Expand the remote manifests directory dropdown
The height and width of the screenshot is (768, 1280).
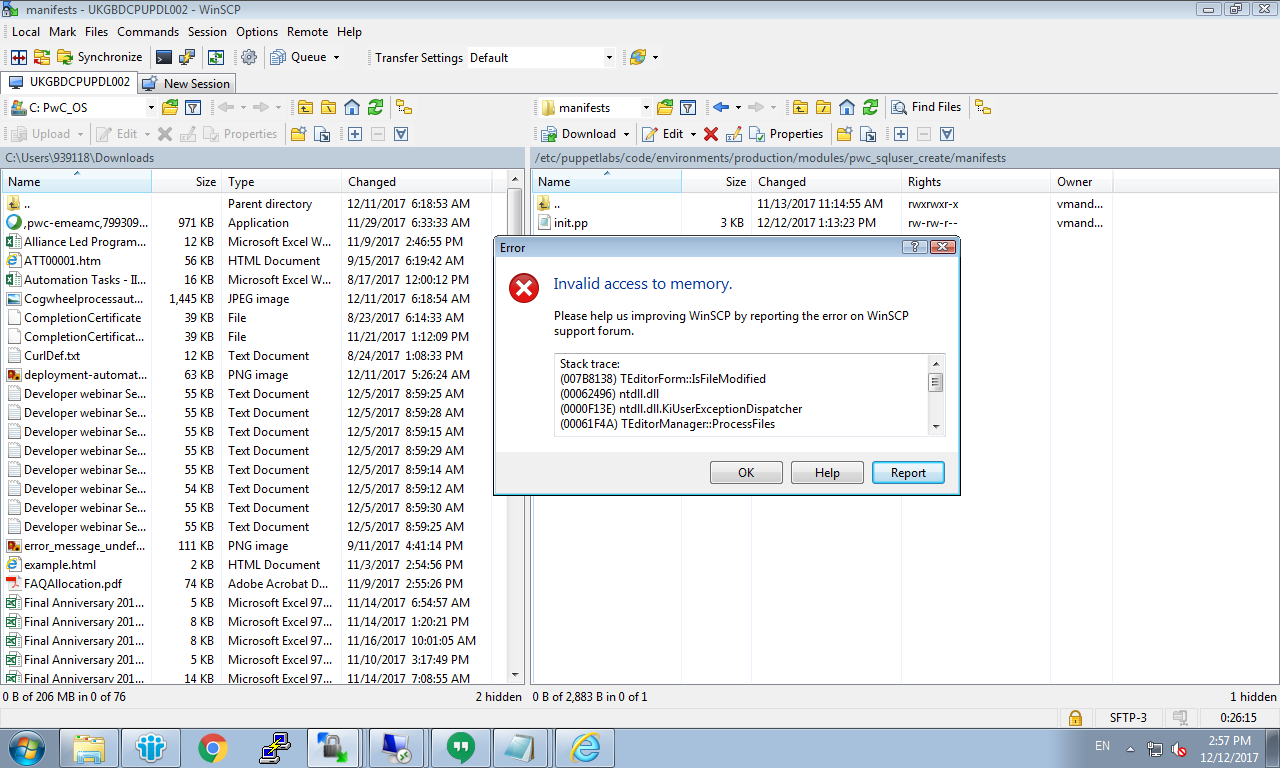tap(645, 108)
